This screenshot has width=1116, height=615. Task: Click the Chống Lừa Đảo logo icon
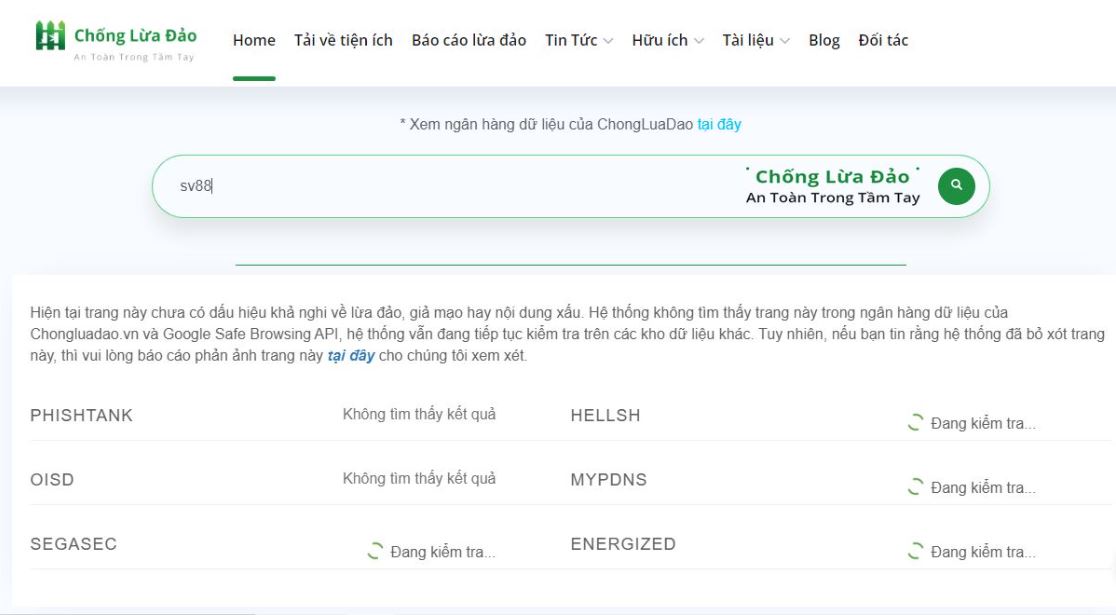tap(50, 36)
